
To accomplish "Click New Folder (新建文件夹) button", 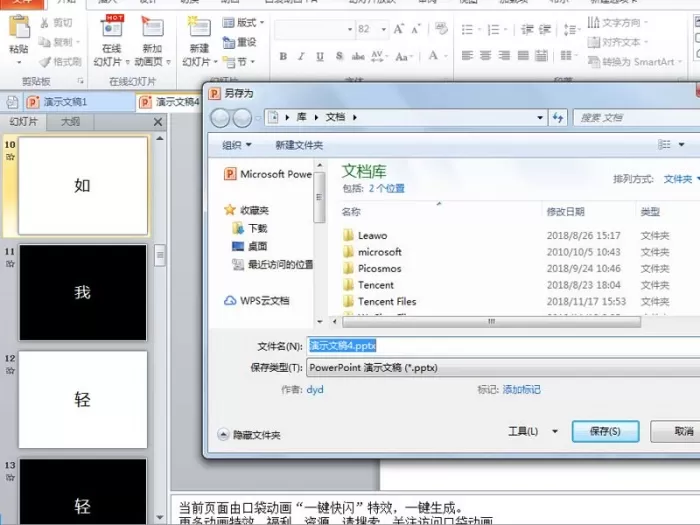I will coord(299,145).
